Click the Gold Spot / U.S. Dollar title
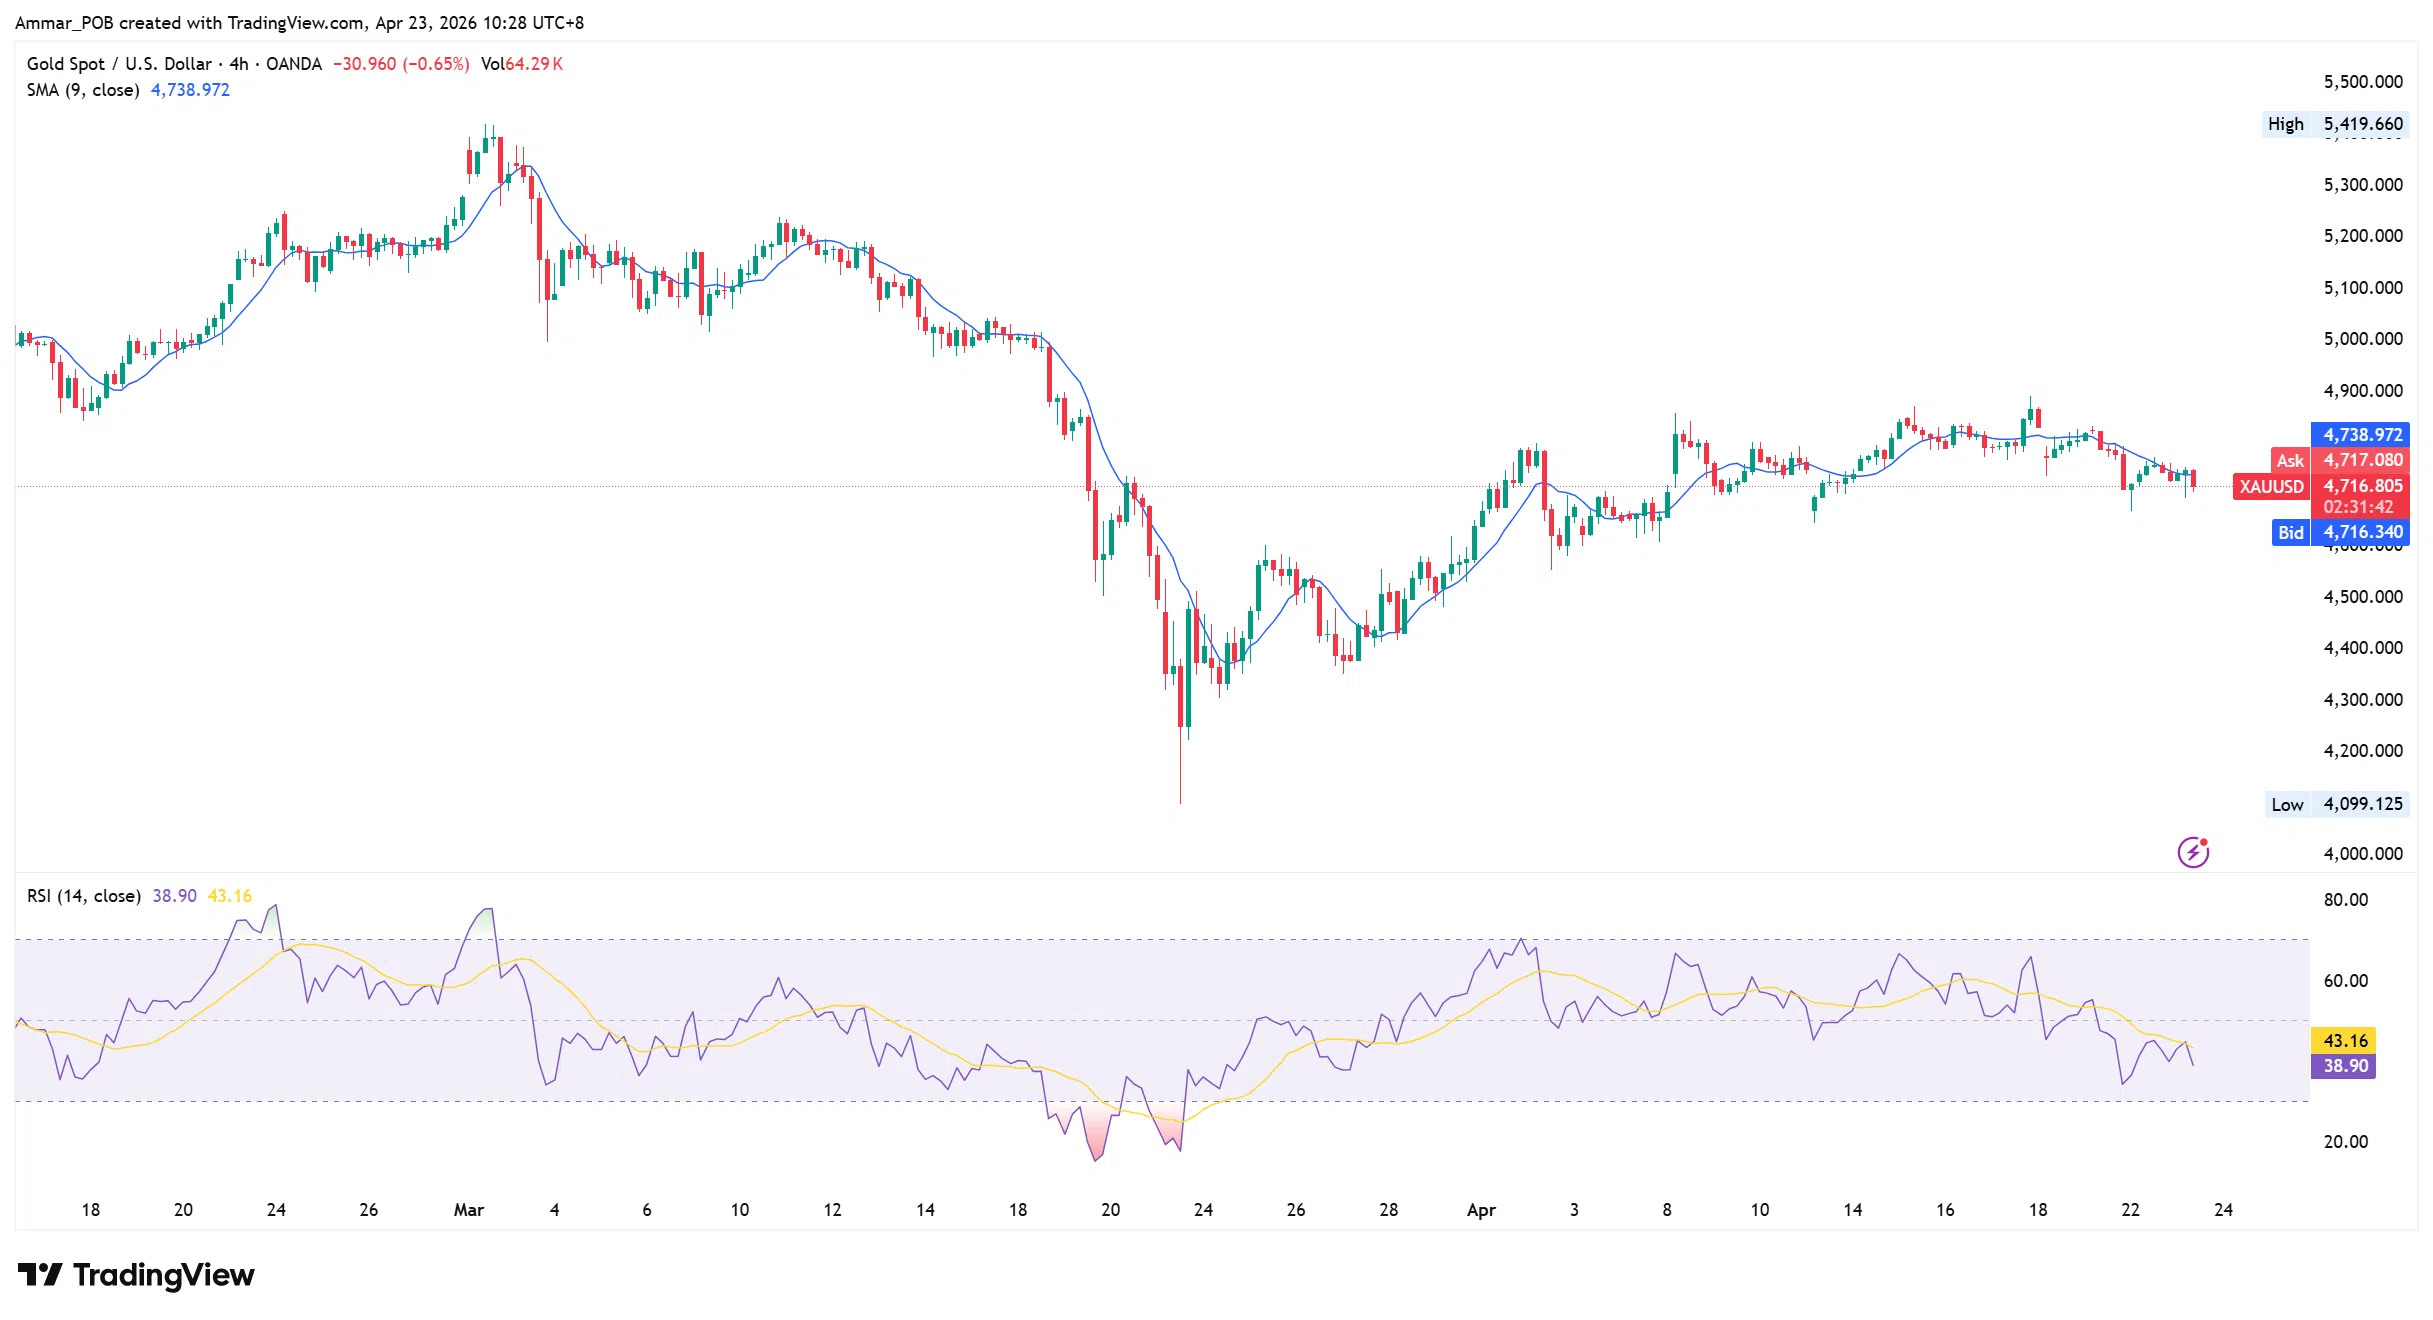Screen dimensions: 2433x1320 pos(119,64)
